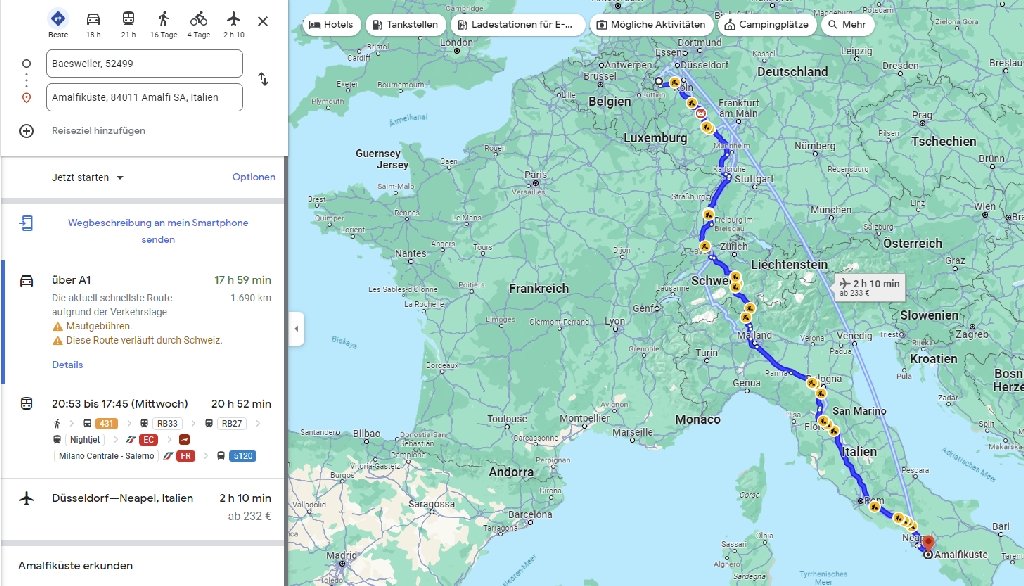Select the best route travel mode

pos(58,22)
